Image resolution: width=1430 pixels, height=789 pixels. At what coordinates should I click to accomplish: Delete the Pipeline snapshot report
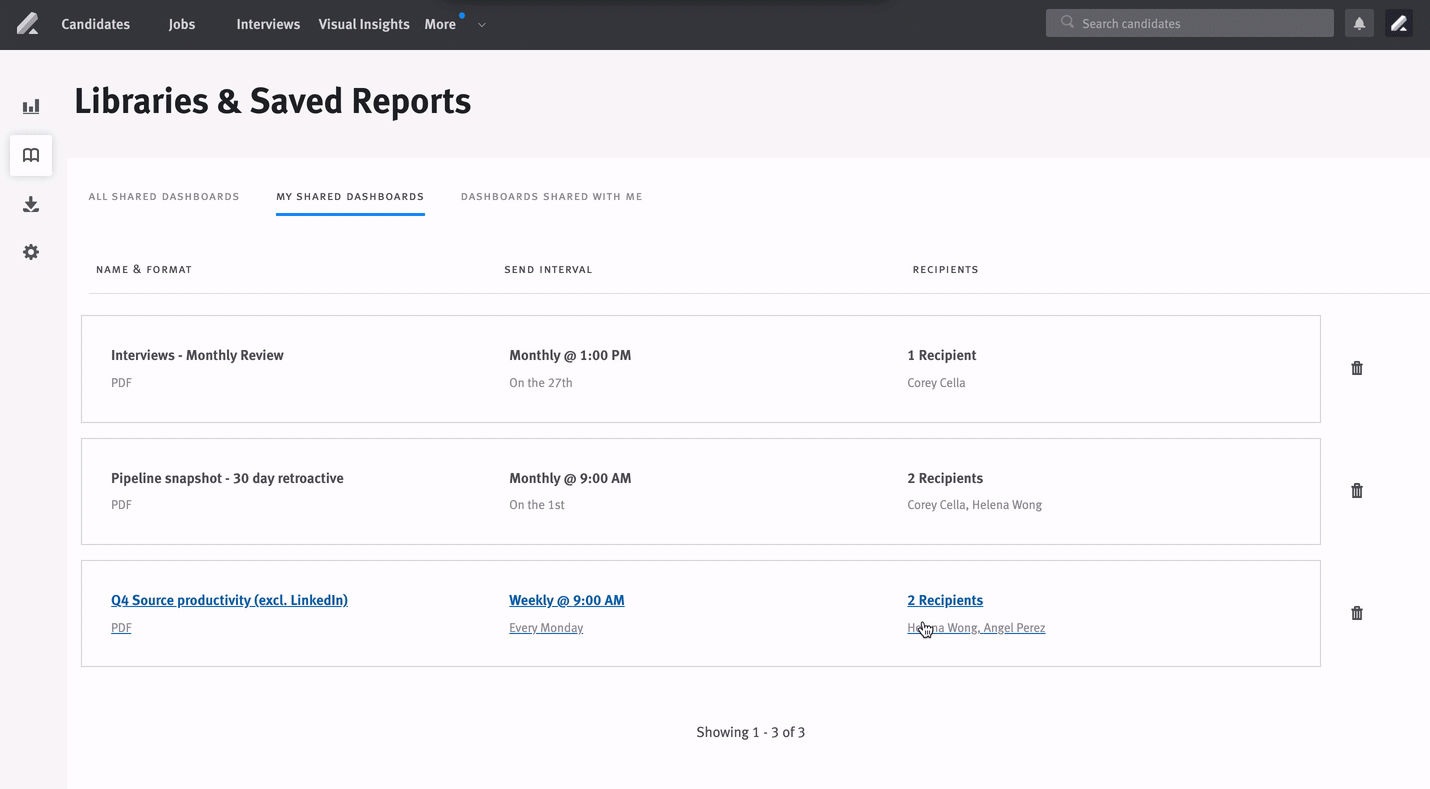coord(1357,490)
